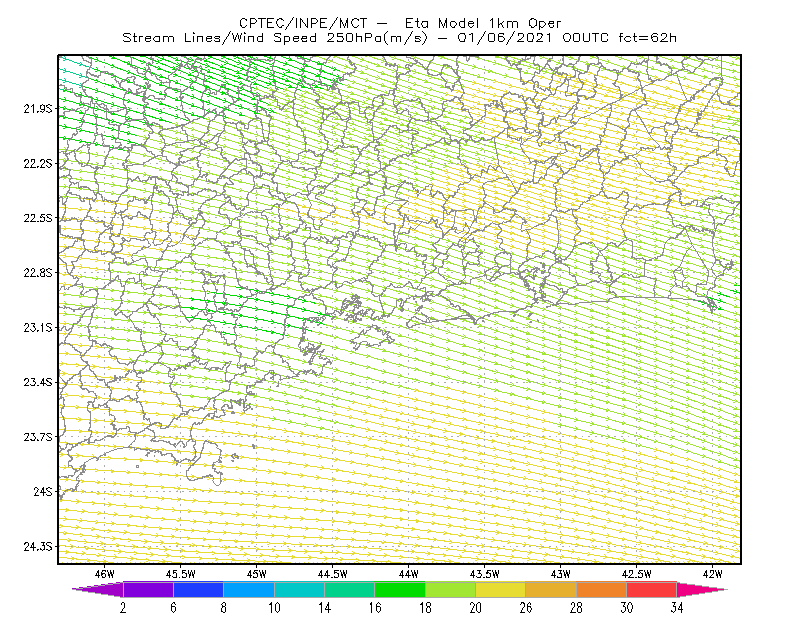
Task: Click the legend value label 20
Action: [476, 608]
